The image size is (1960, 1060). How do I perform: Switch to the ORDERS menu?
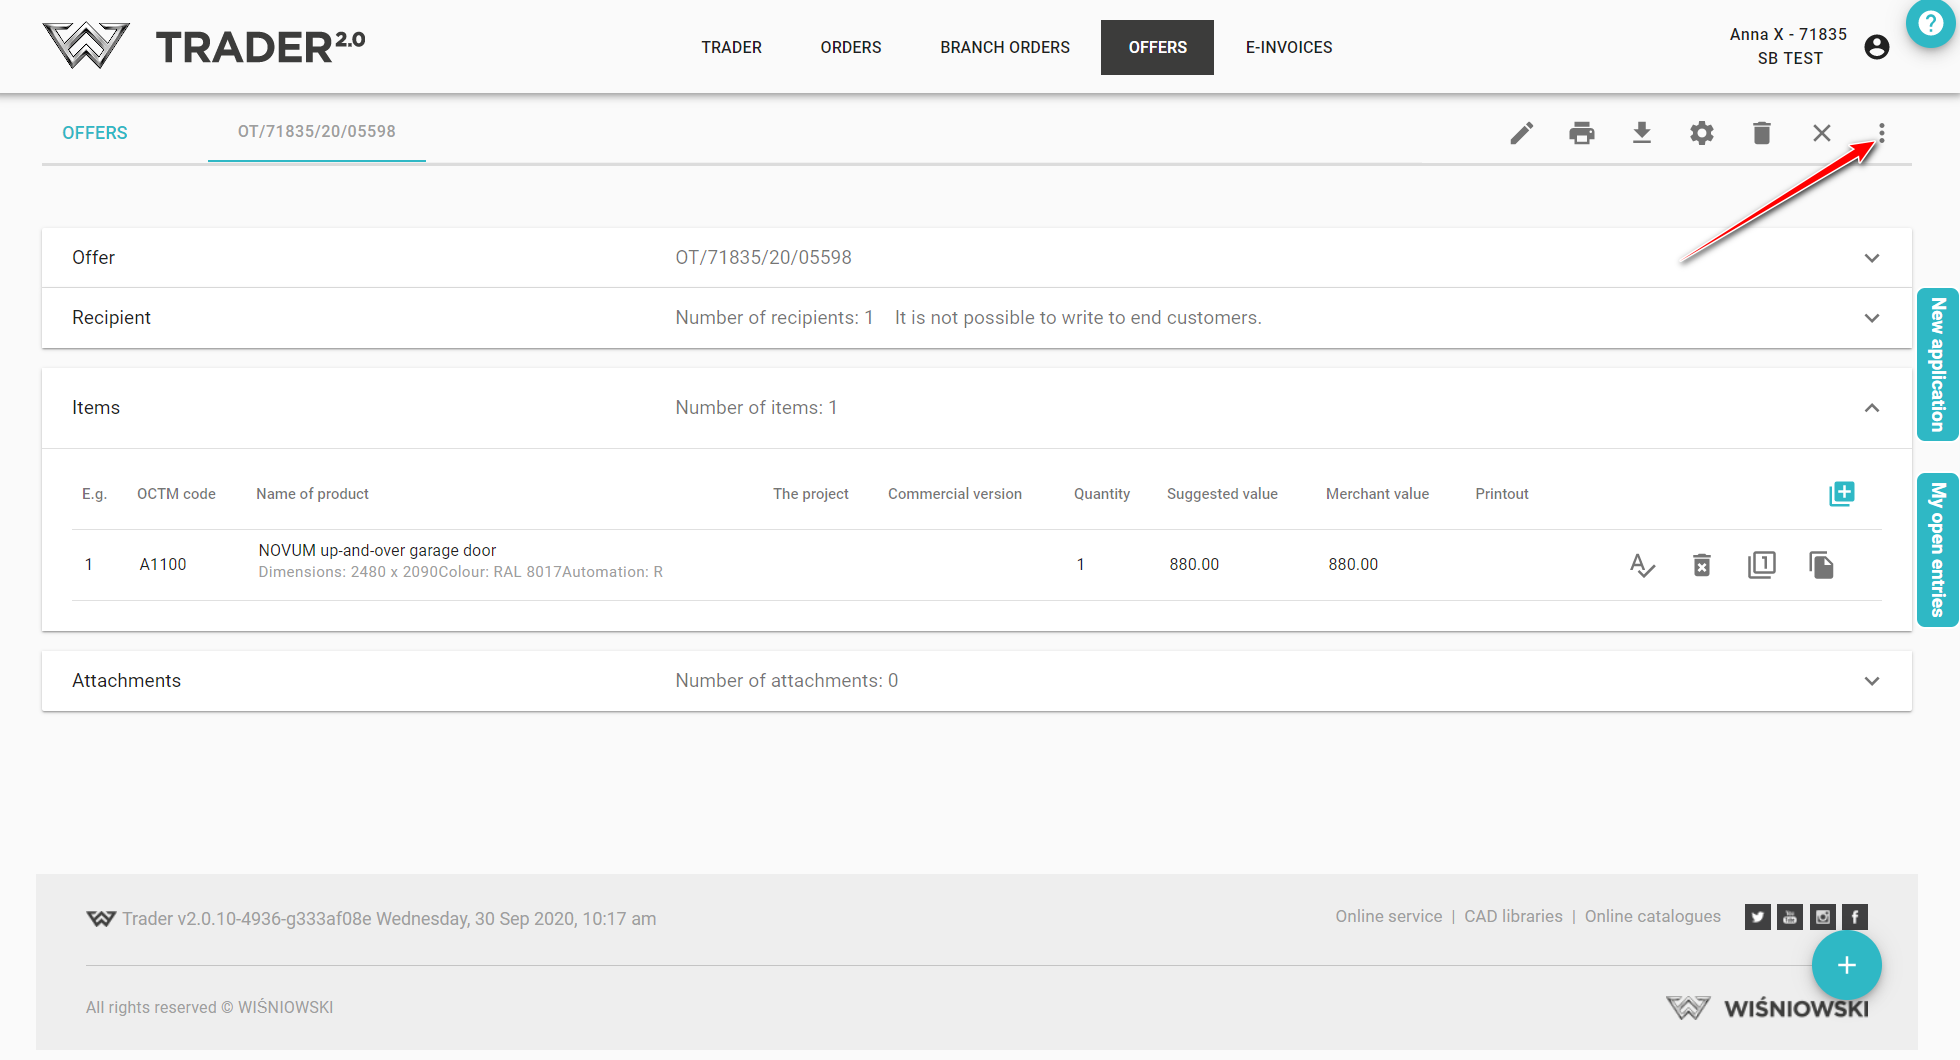[850, 47]
